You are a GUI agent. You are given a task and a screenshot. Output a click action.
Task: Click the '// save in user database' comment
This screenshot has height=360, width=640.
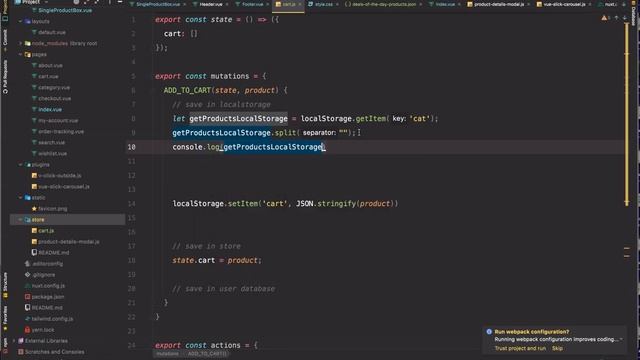pos(223,289)
